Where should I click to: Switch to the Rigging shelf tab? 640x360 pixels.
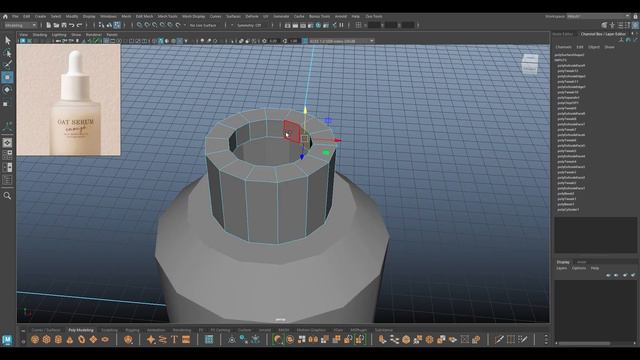click(132, 330)
